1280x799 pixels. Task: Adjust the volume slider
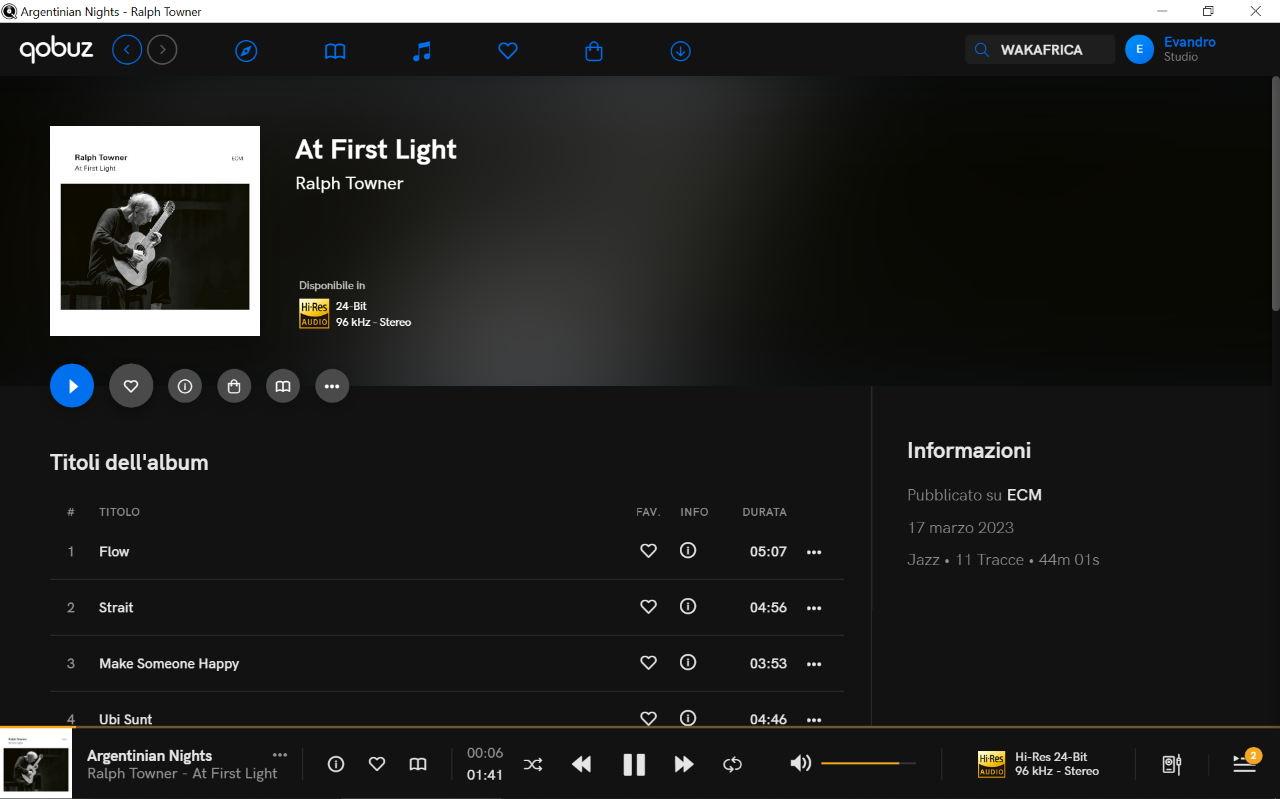click(868, 763)
